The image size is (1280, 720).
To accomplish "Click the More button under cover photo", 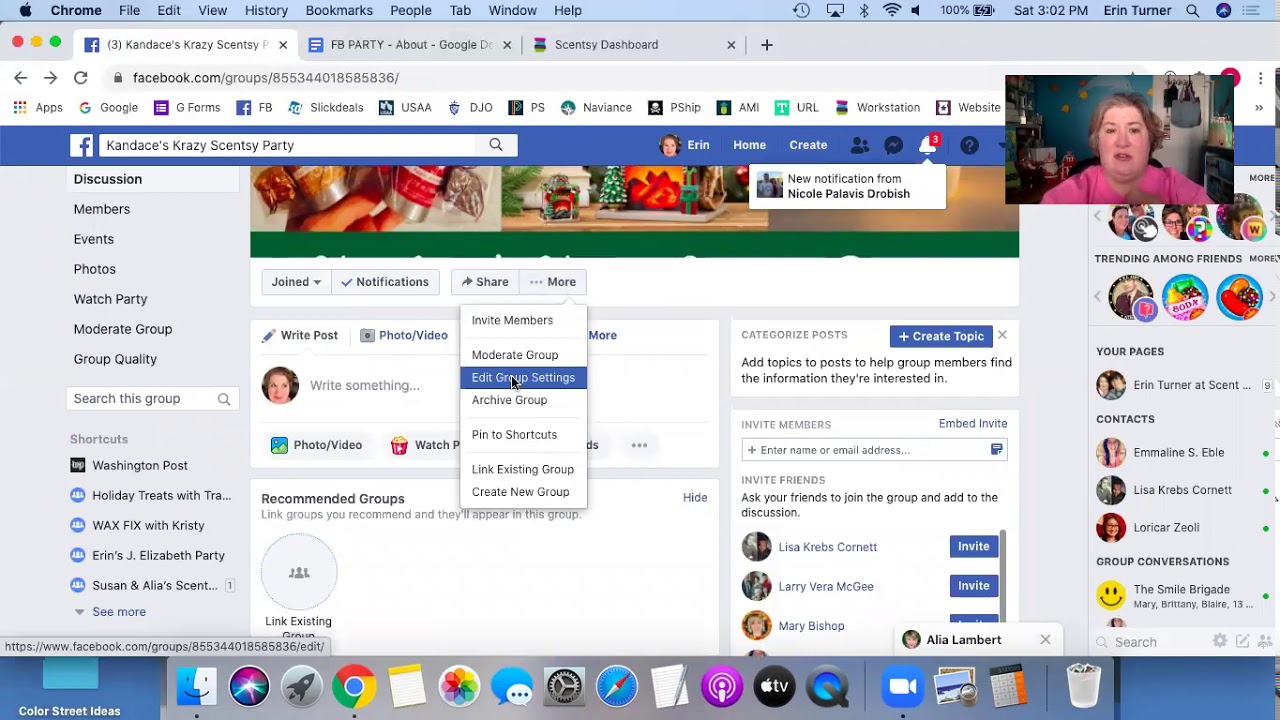I will coord(553,282).
